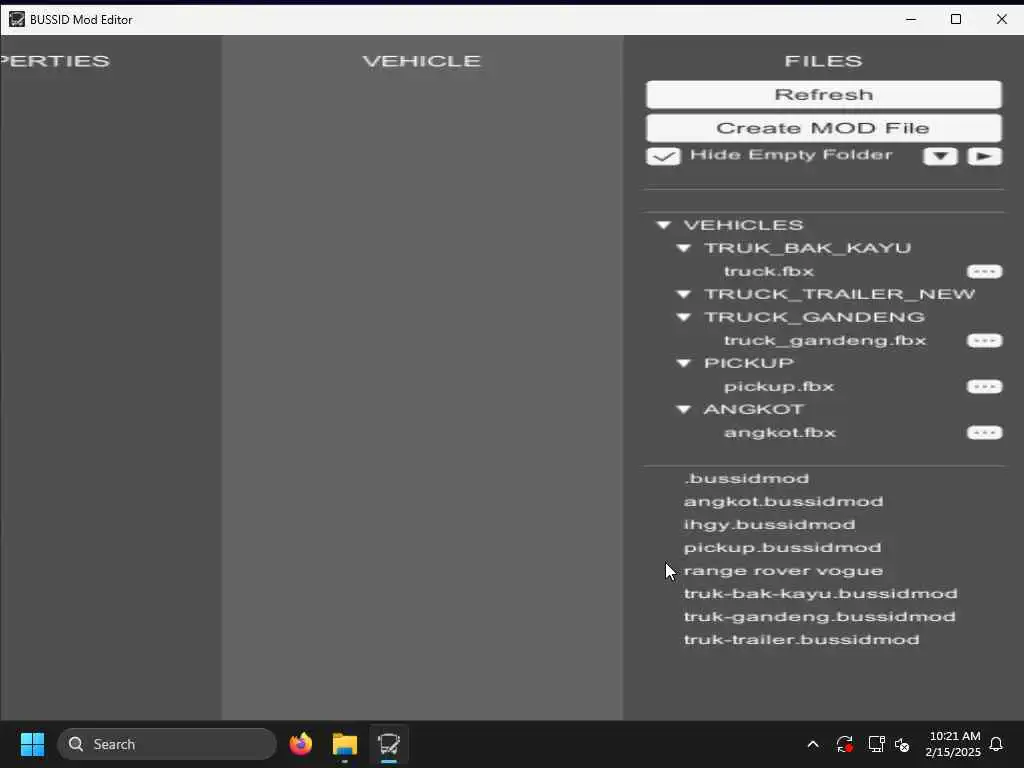Click the muted volume tray icon
Screen dimensions: 1024x768
pos(902,744)
